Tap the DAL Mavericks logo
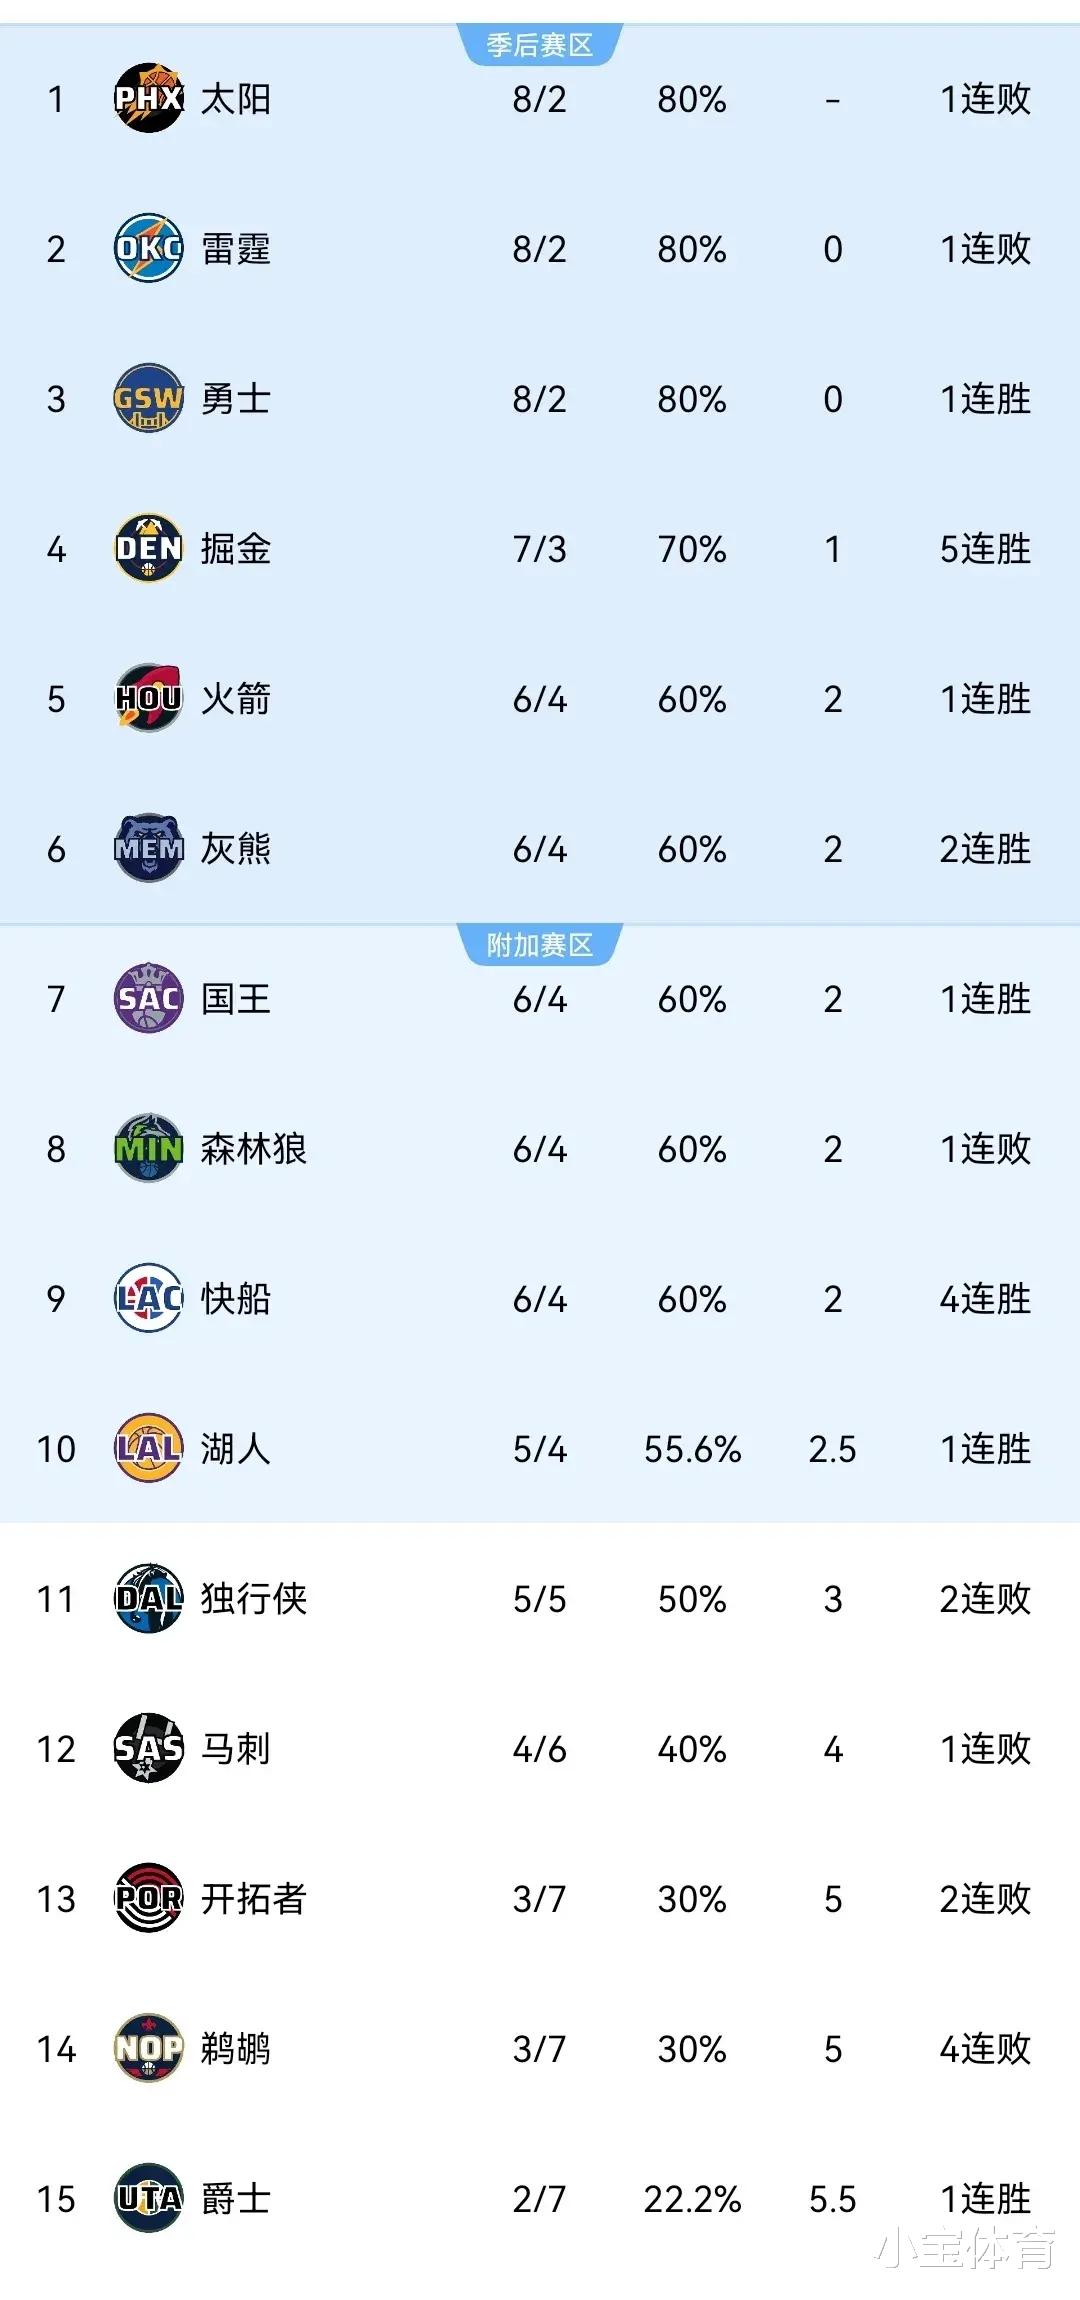Image resolution: width=1080 pixels, height=2300 pixels. pos(148,1598)
